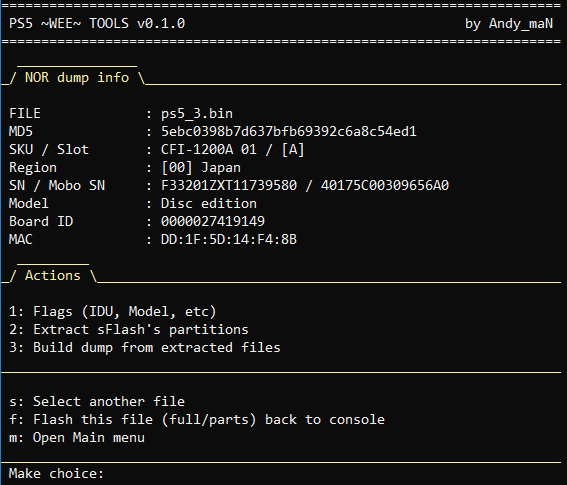The width and height of the screenshot is (567, 485).
Task: Click the 'Disc edition' model value
Action: 209,204
